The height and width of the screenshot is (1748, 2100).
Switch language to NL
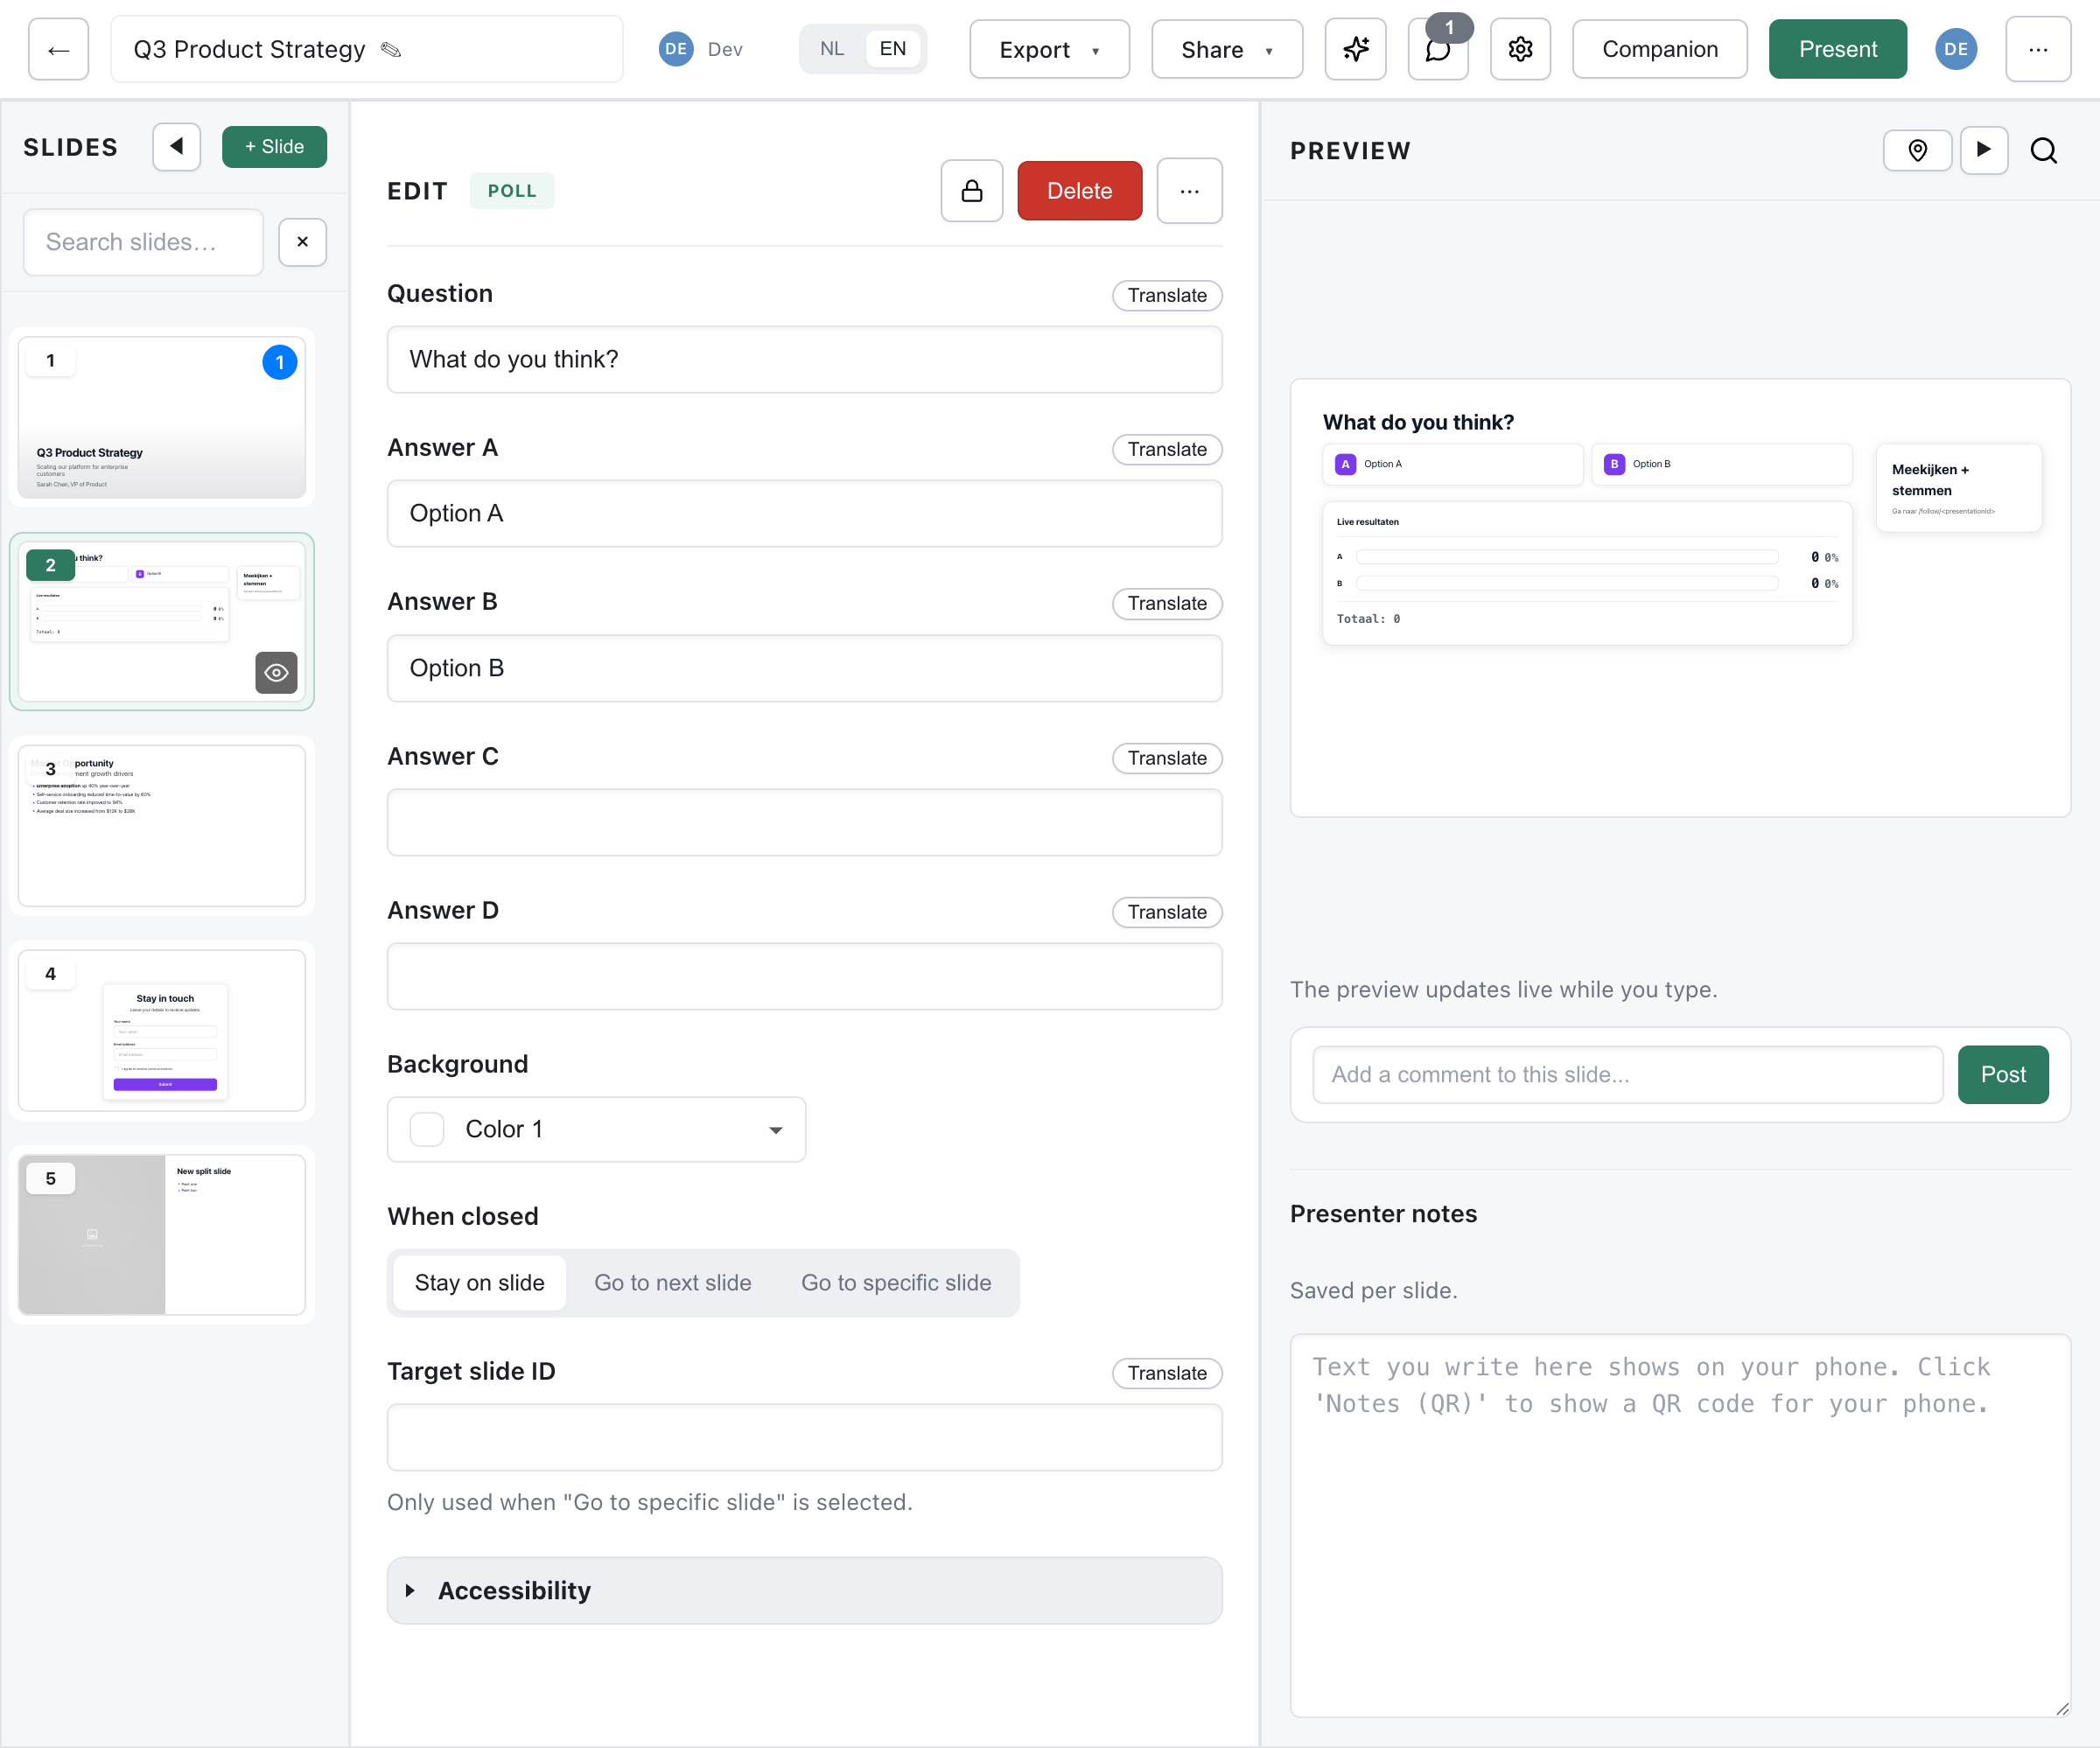[x=832, y=49]
